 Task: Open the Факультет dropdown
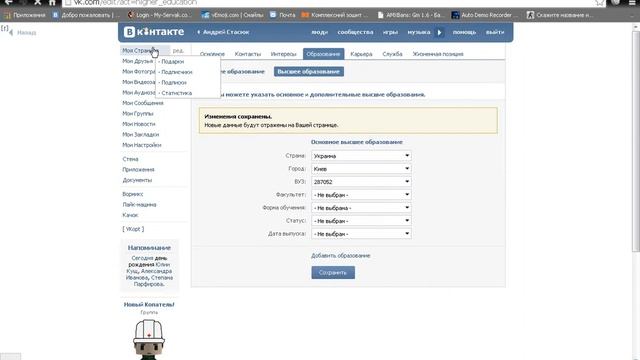pyautogui.click(x=361, y=195)
